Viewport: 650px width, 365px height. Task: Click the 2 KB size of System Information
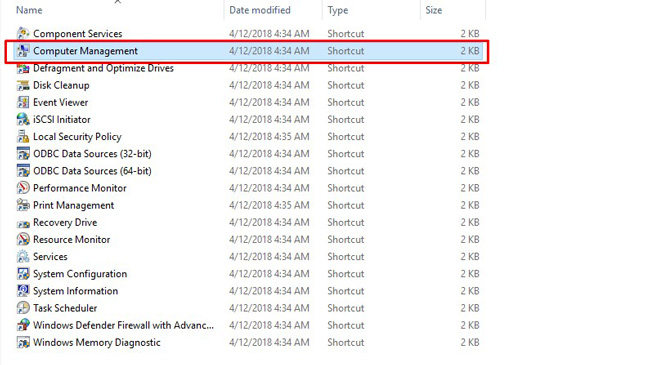470,291
